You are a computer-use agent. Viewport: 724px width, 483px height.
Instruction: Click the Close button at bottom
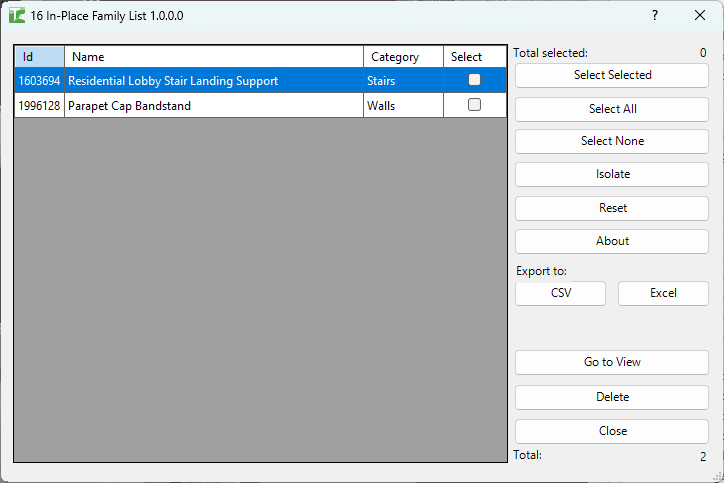click(612, 431)
